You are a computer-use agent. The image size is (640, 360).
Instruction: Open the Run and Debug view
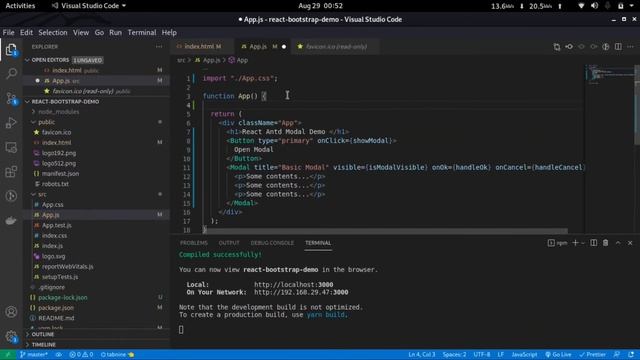click(11, 122)
